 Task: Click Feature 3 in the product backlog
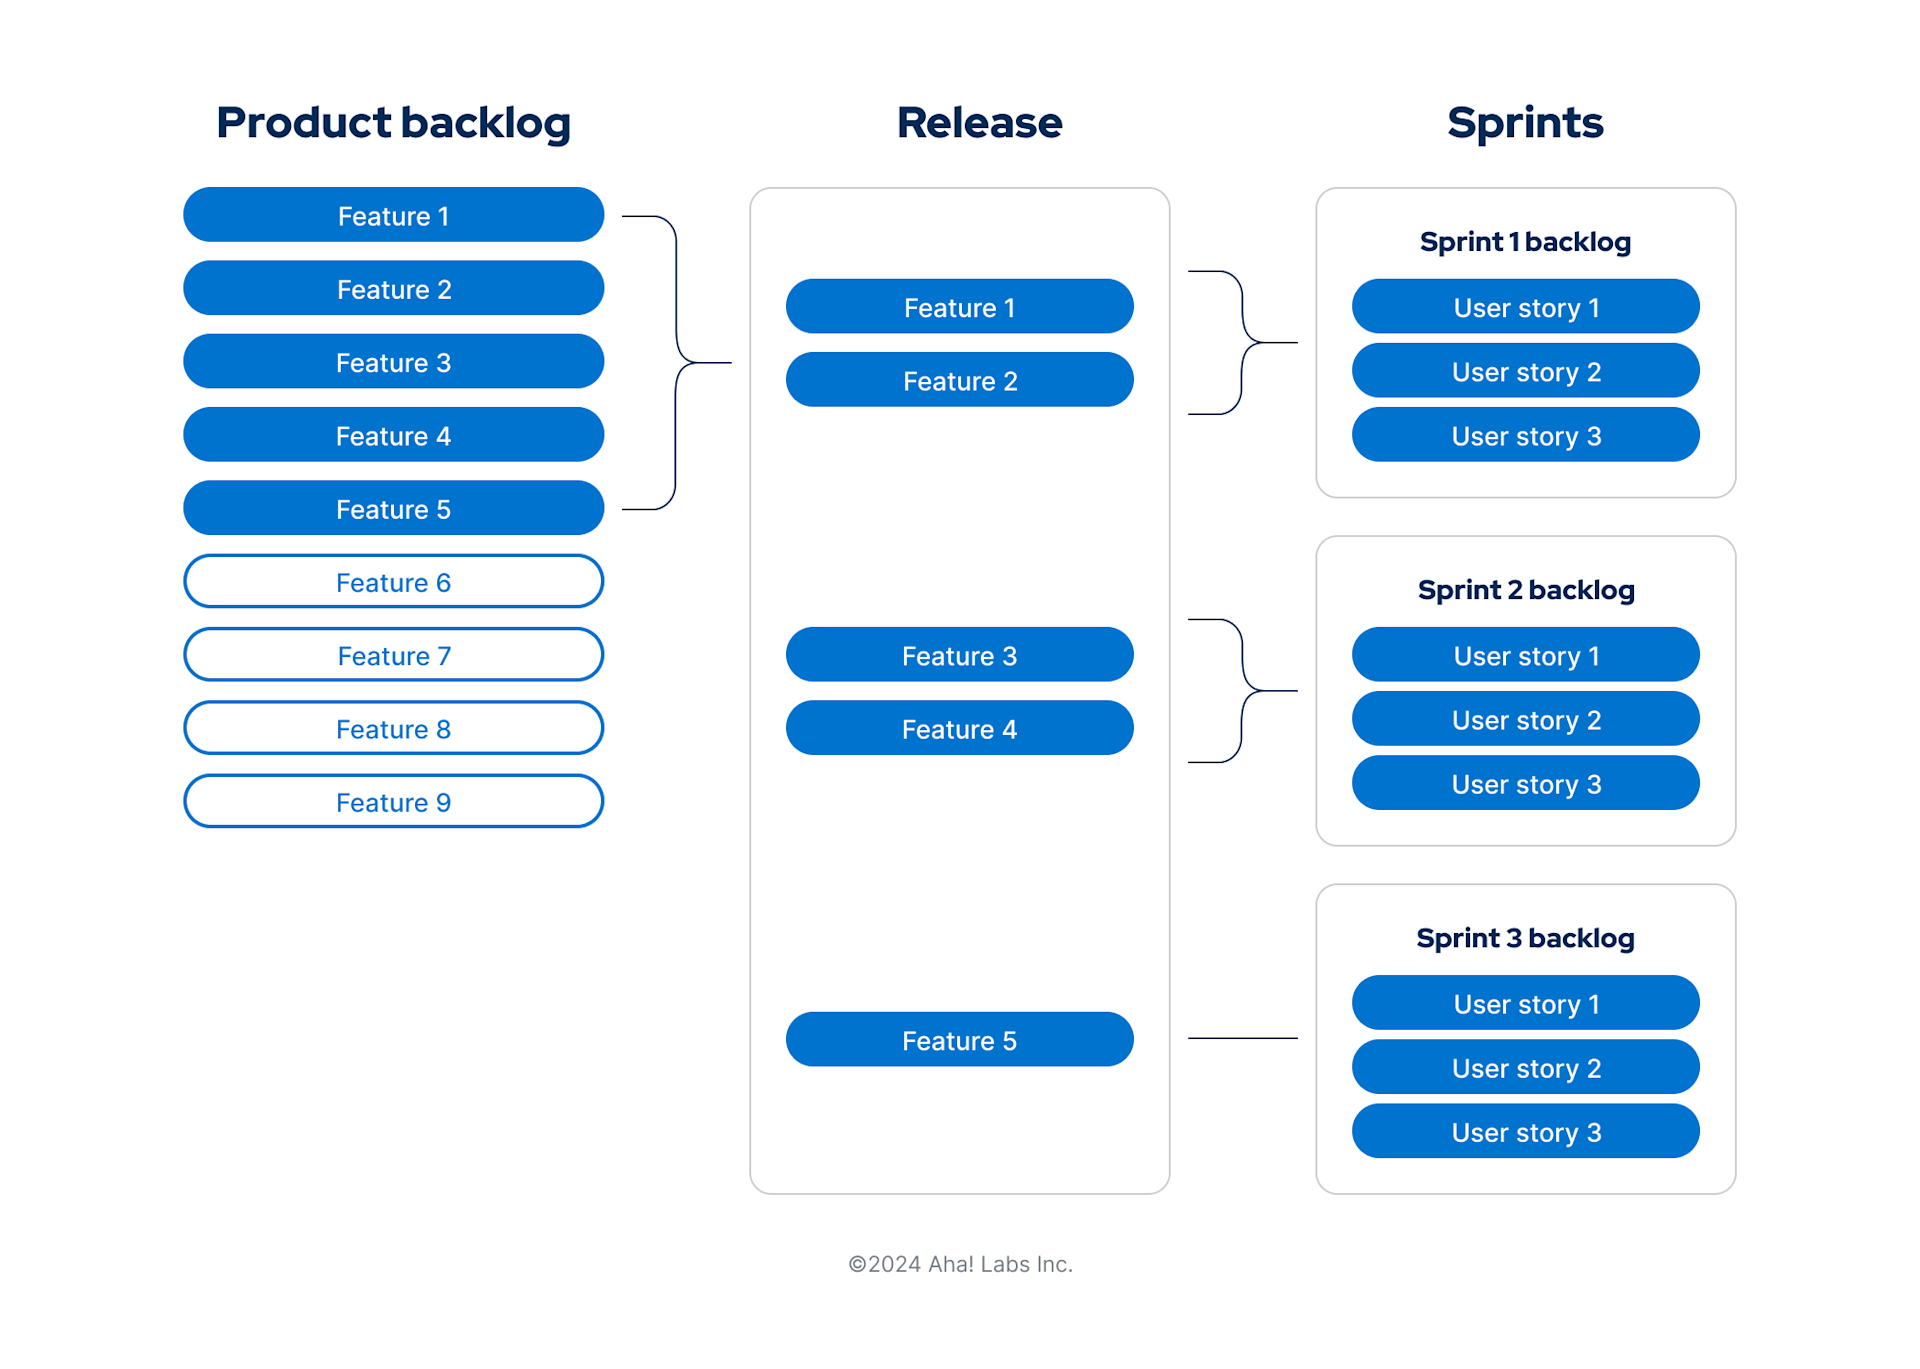(x=393, y=361)
